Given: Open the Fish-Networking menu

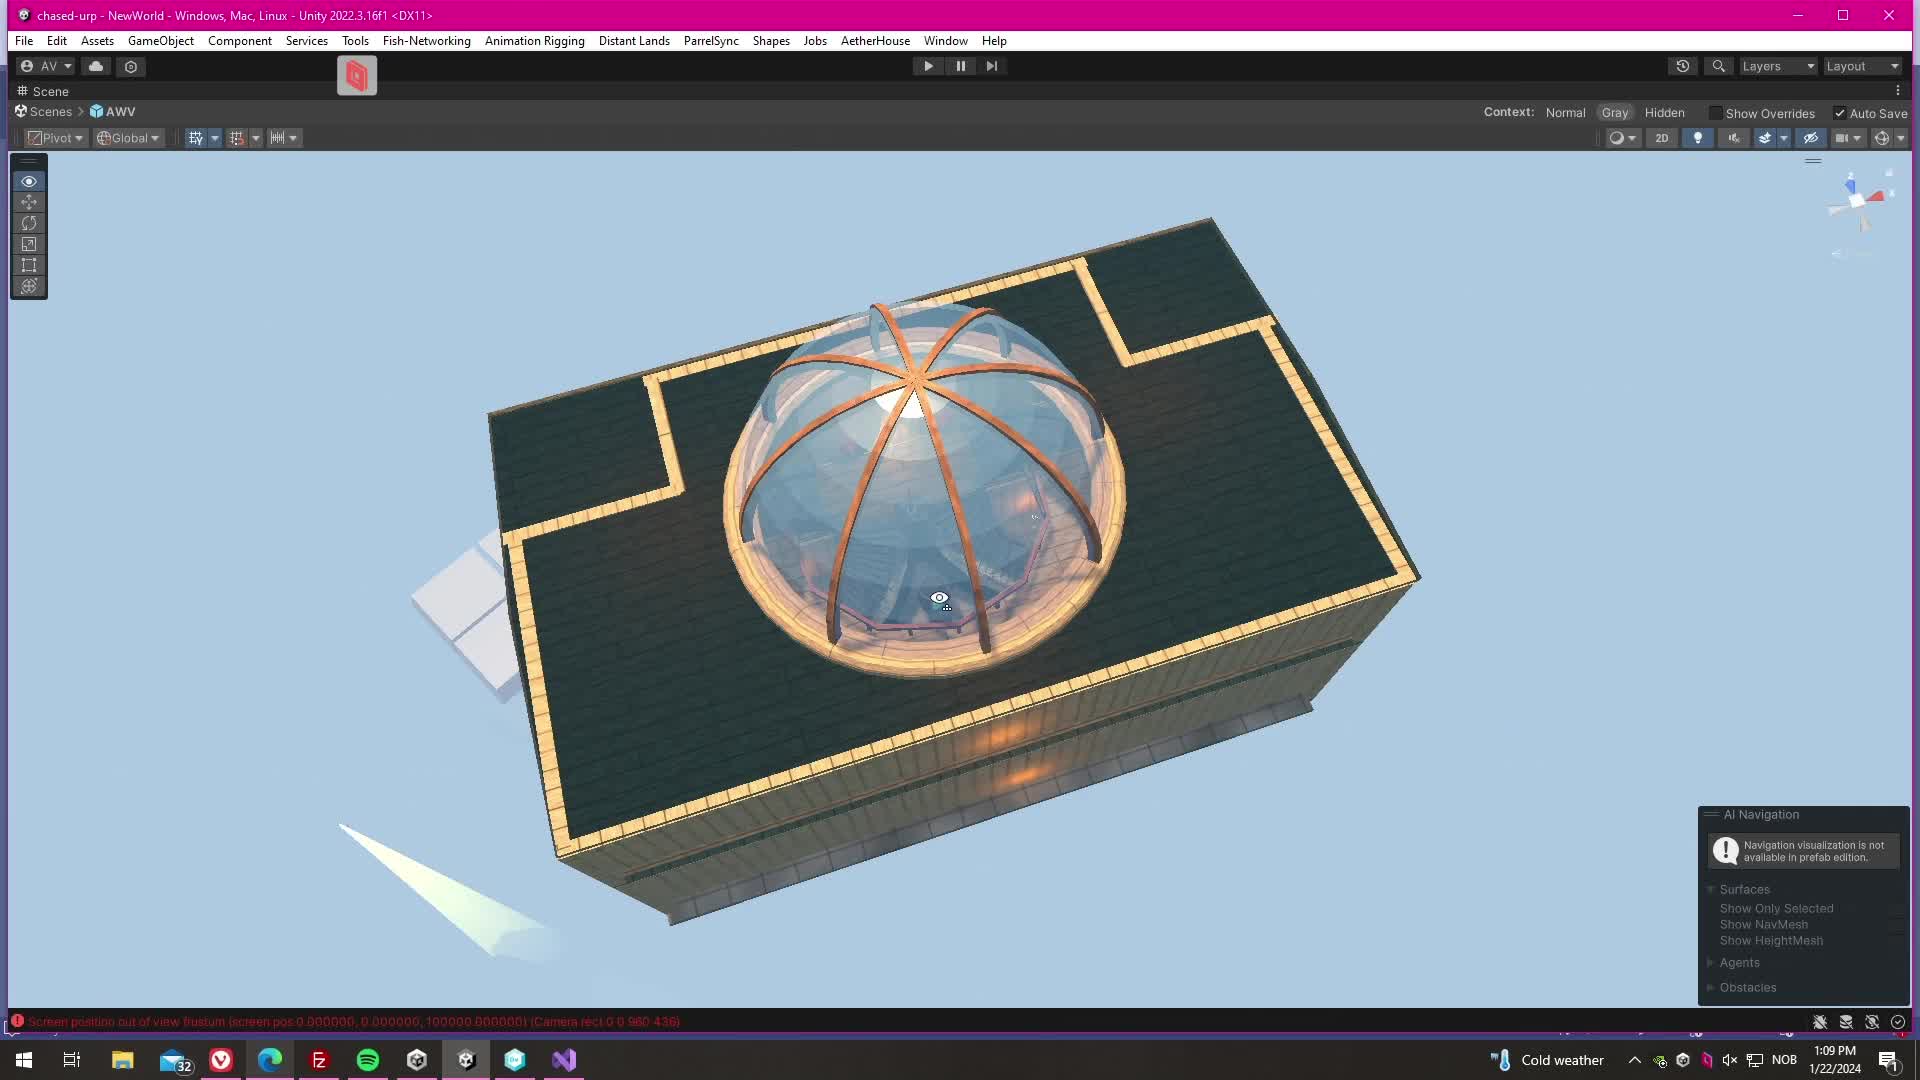Looking at the screenshot, I should point(426,41).
